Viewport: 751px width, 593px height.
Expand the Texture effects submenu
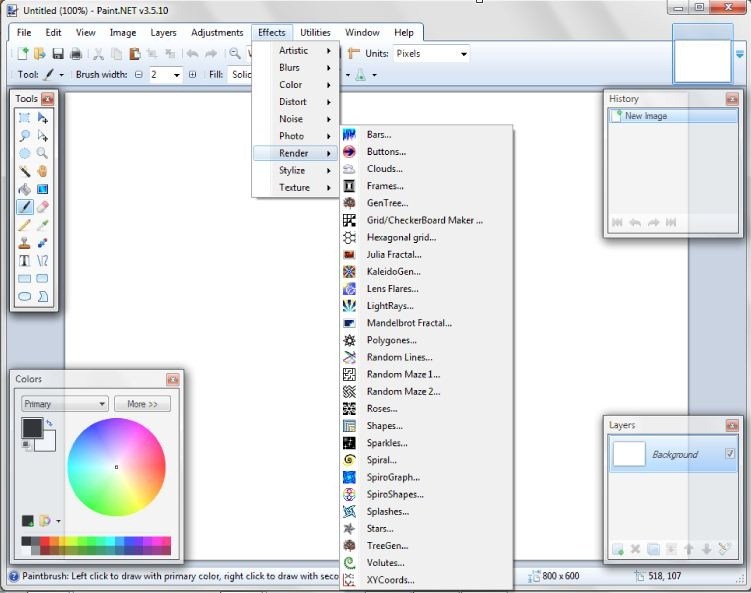pyautogui.click(x=296, y=187)
